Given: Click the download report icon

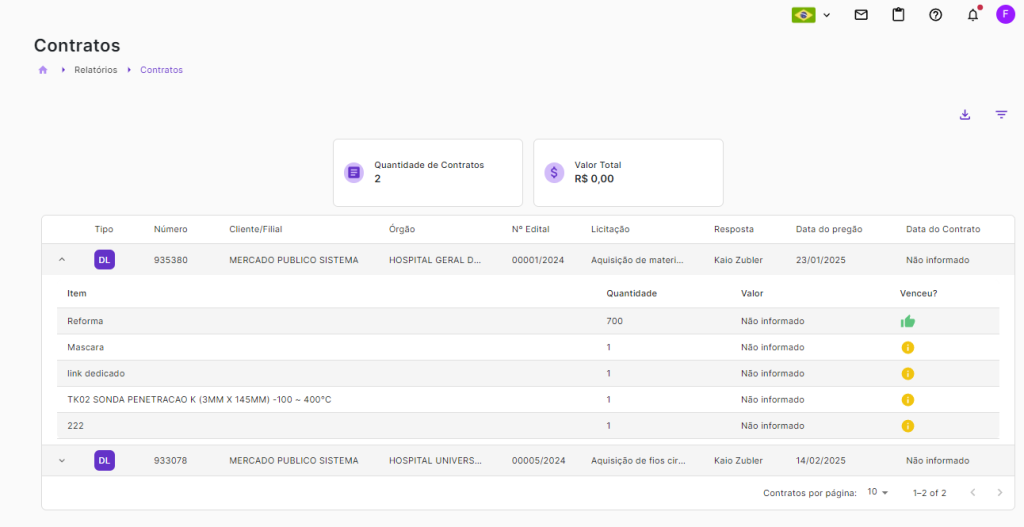Looking at the screenshot, I should [965, 115].
